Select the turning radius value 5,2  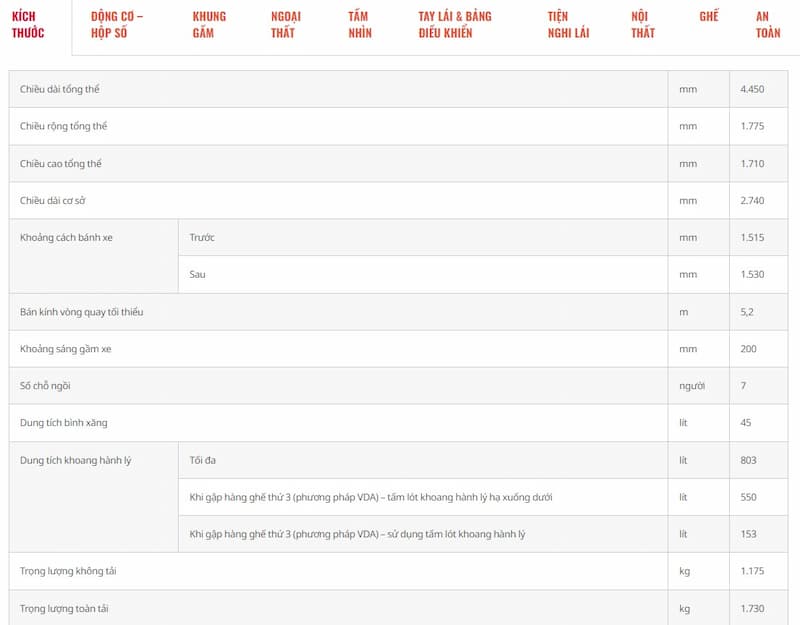click(747, 312)
